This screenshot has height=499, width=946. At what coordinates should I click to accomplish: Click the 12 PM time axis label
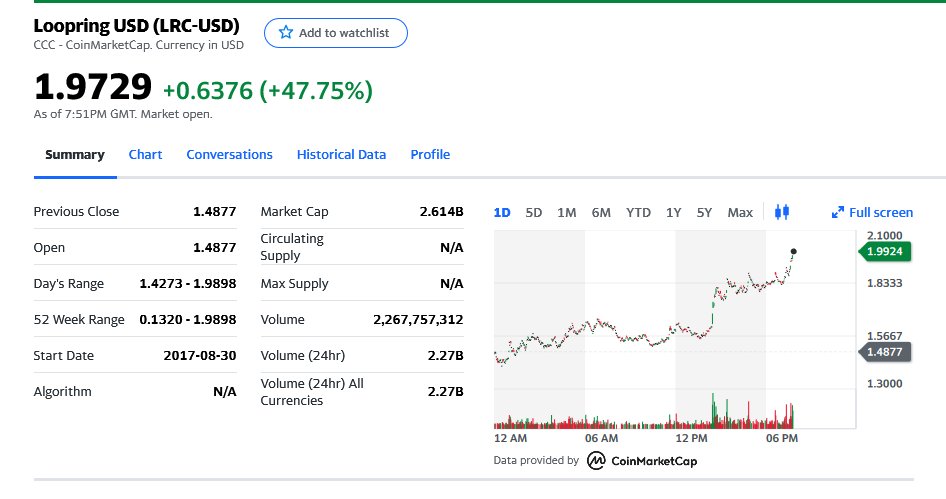click(691, 438)
